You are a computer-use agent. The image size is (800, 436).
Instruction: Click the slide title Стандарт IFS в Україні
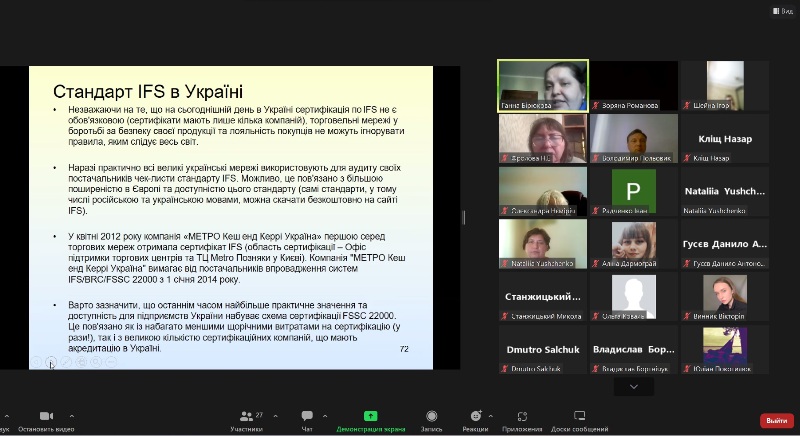[148, 92]
